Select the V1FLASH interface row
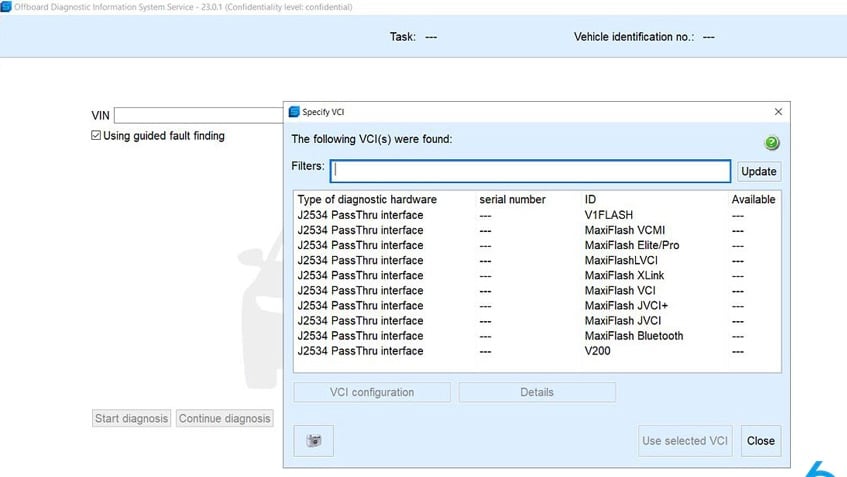 536,215
